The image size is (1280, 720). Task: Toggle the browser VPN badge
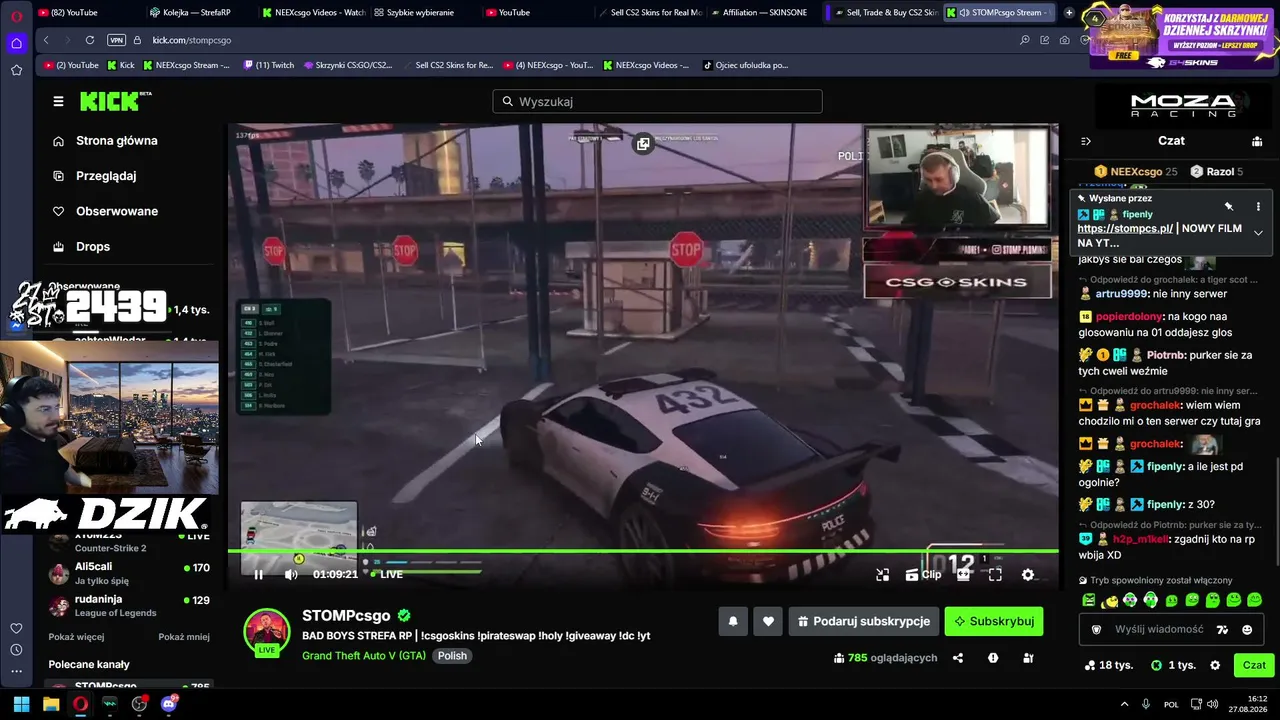pos(117,40)
